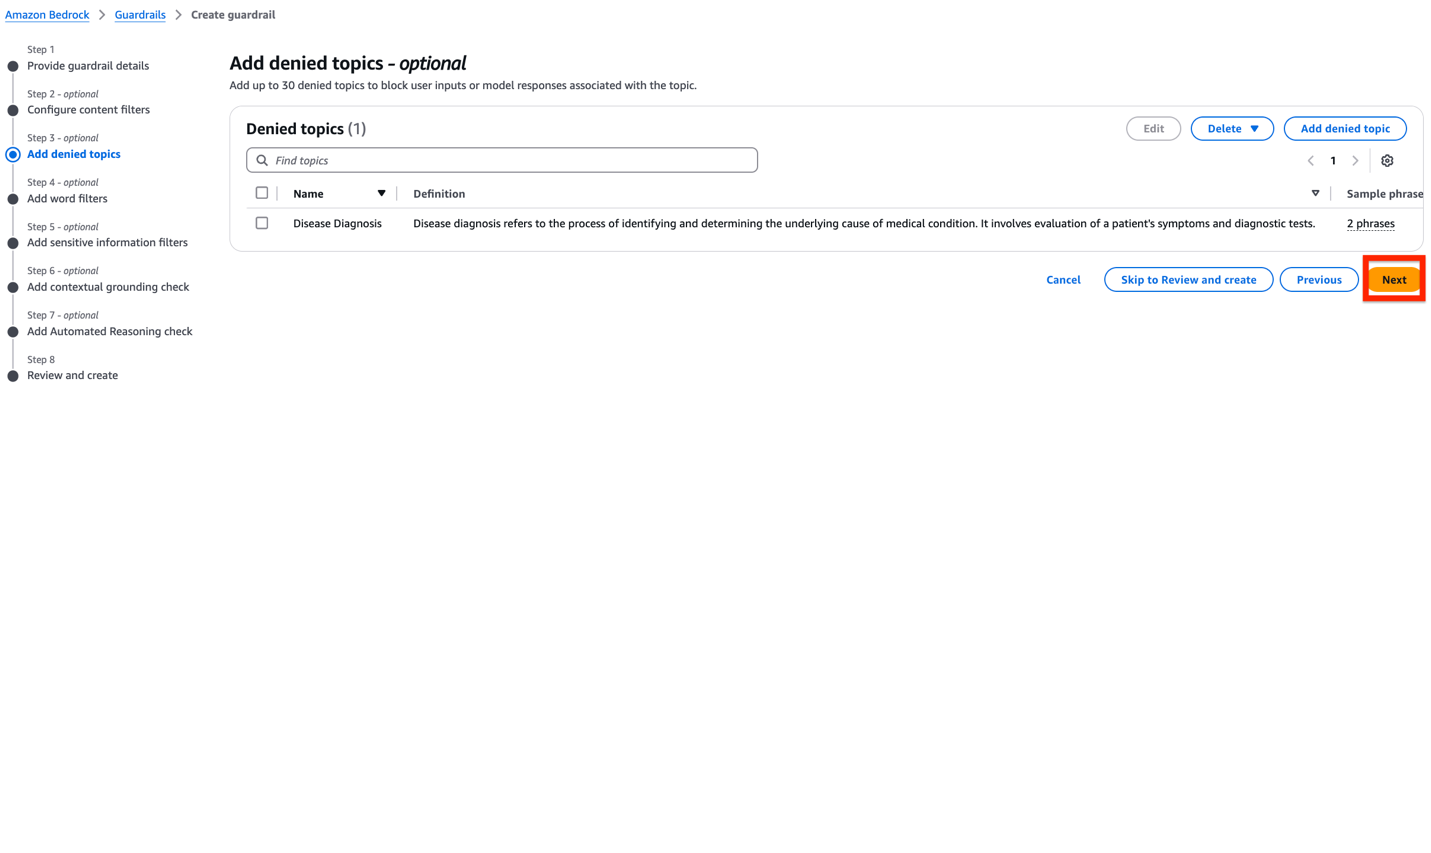Screen dimensions: 1431x853
Task: Click the breadcrumb chevron after Guardrails
Action: [178, 15]
